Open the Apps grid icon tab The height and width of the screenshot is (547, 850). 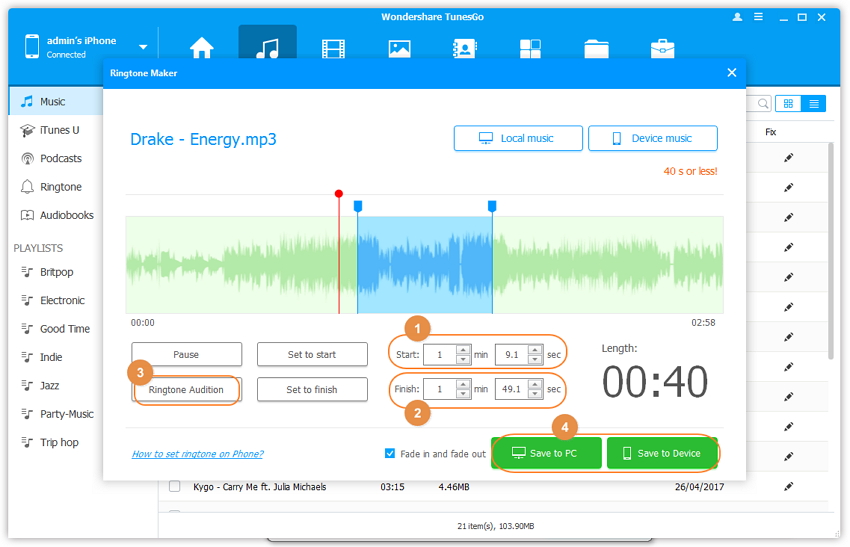point(530,49)
